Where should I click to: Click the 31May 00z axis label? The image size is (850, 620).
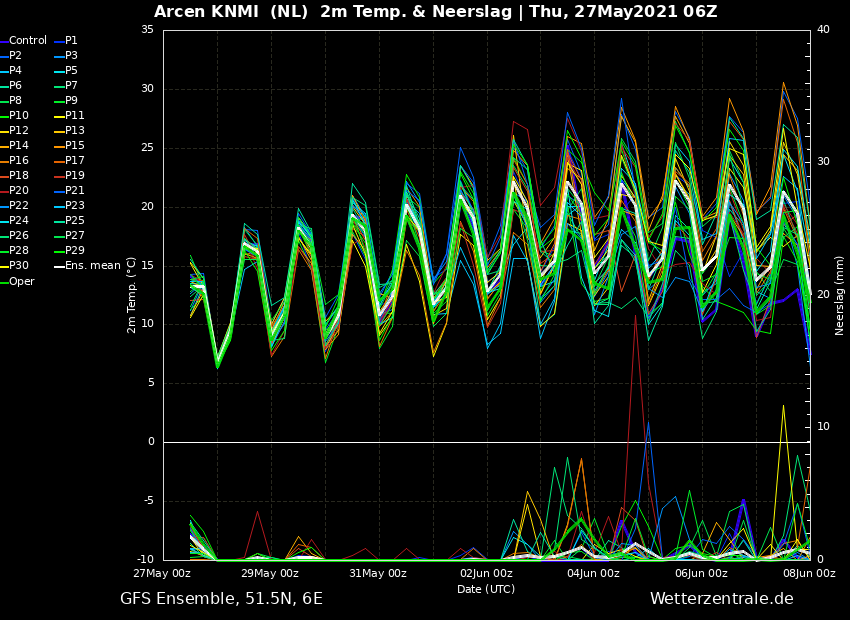pyautogui.click(x=378, y=573)
